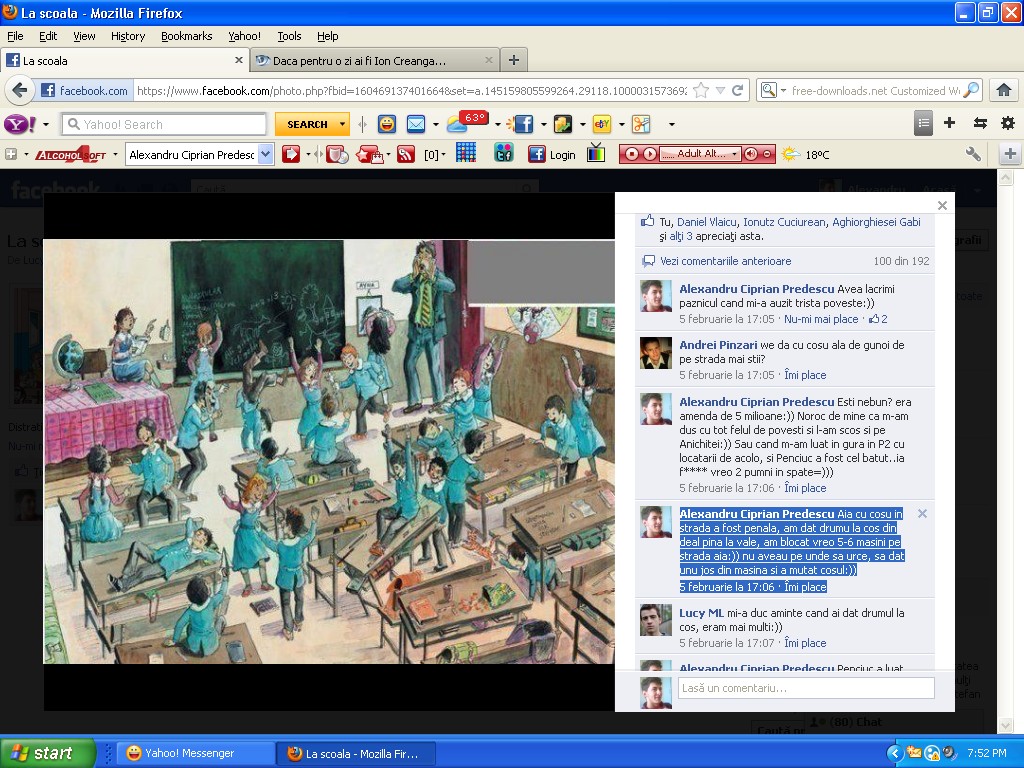Click the sun weather icon showing 18°C
The width and height of the screenshot is (1024, 768).
[791, 155]
